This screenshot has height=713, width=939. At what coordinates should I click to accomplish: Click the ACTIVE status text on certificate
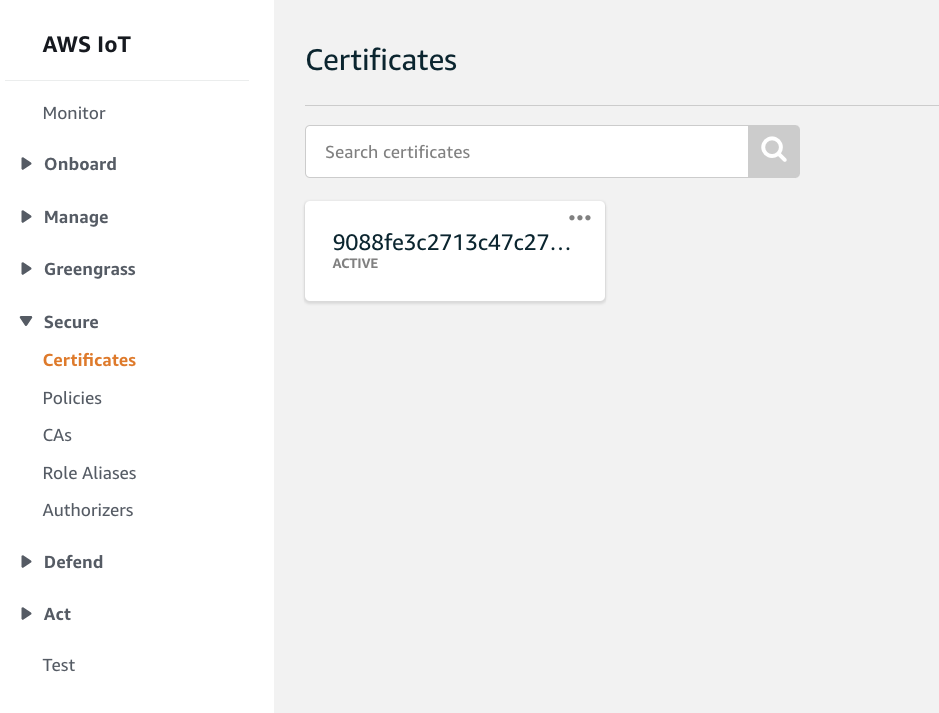click(x=355, y=263)
